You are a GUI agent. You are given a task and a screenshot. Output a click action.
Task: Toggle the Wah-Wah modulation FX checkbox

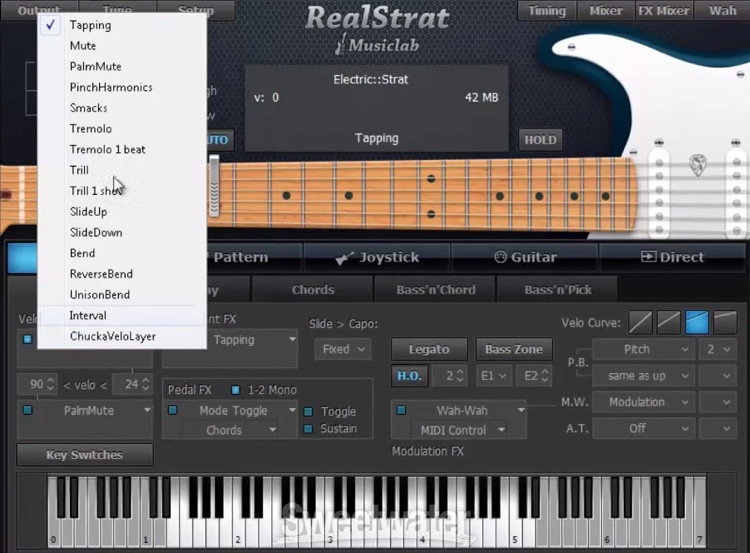click(401, 410)
